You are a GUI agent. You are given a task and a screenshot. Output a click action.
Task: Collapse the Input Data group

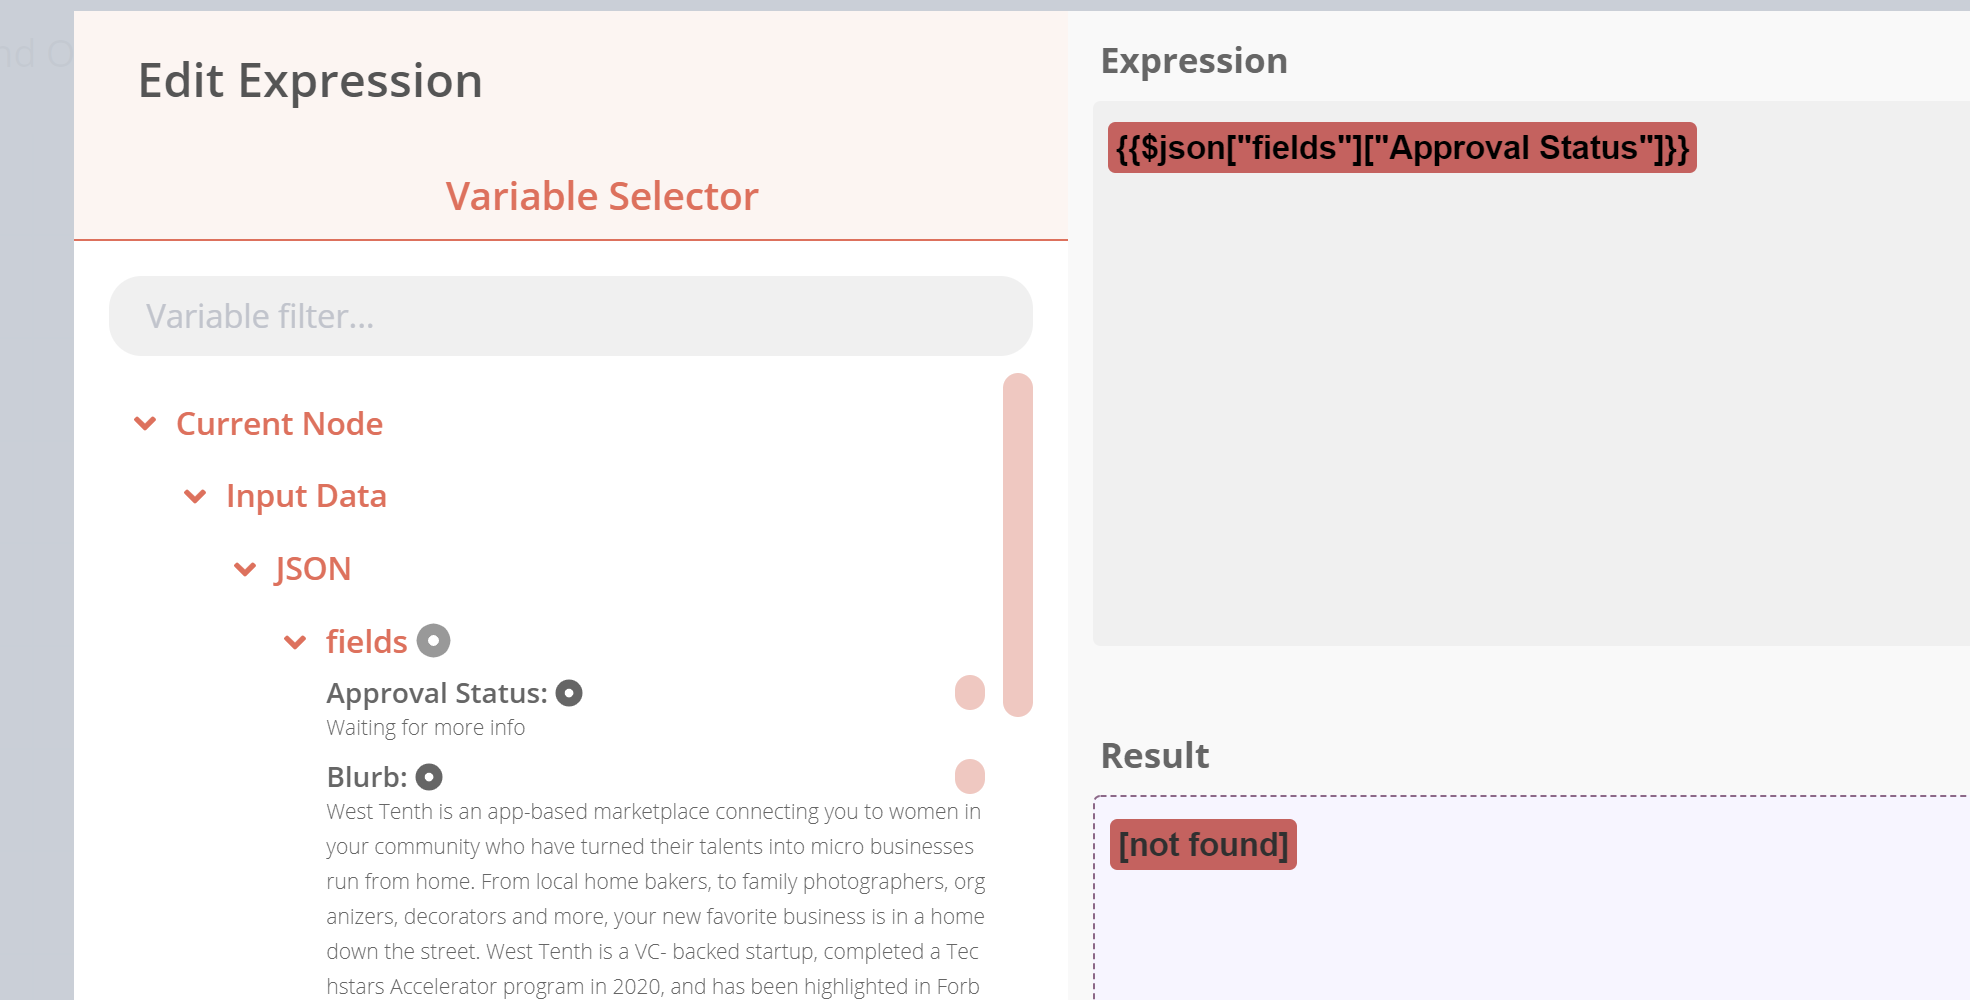[195, 496]
